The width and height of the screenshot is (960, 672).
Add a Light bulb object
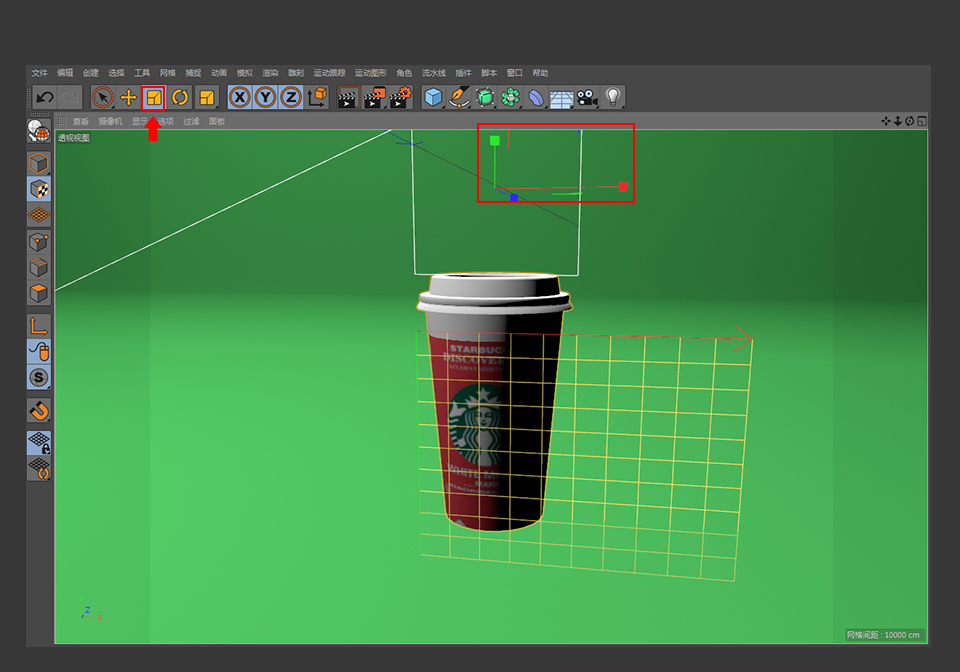pyautogui.click(x=613, y=97)
